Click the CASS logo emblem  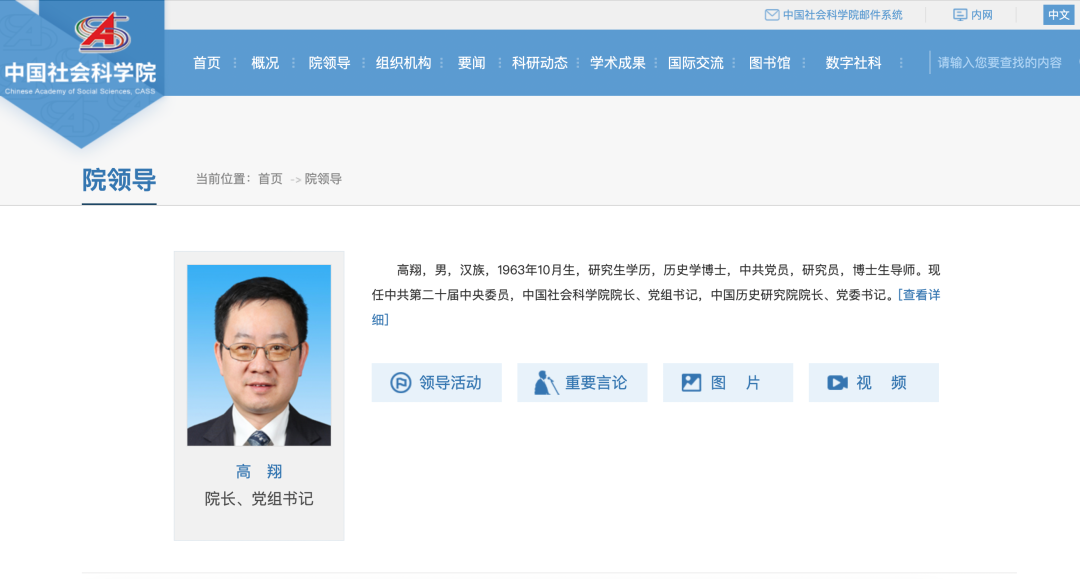click(103, 32)
